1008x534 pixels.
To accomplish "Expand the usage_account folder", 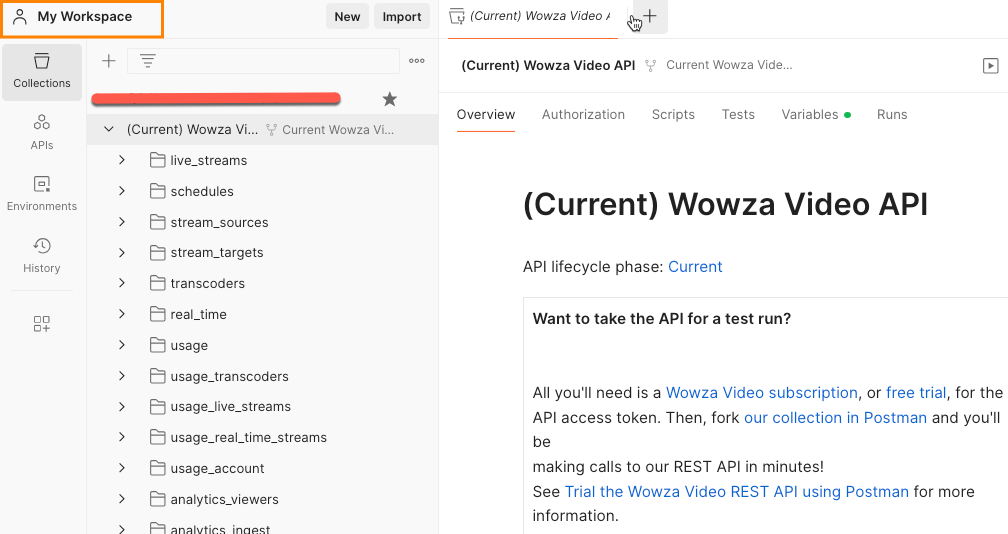I will 122,468.
